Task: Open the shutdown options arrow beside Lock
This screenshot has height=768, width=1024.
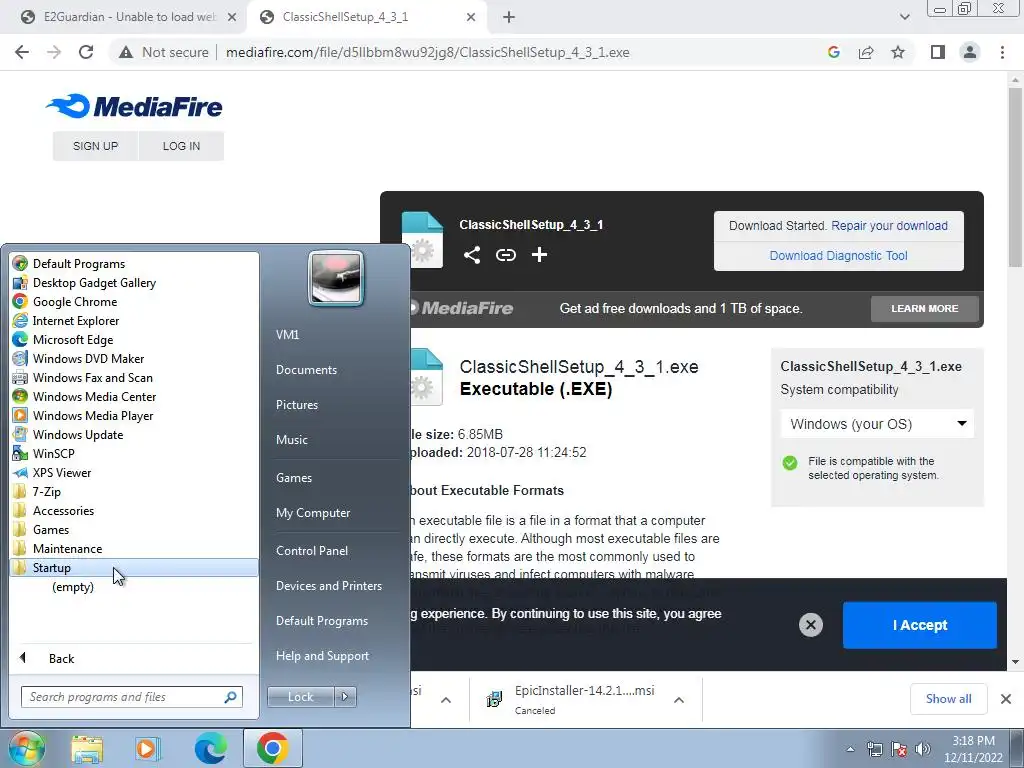Action: pos(345,697)
